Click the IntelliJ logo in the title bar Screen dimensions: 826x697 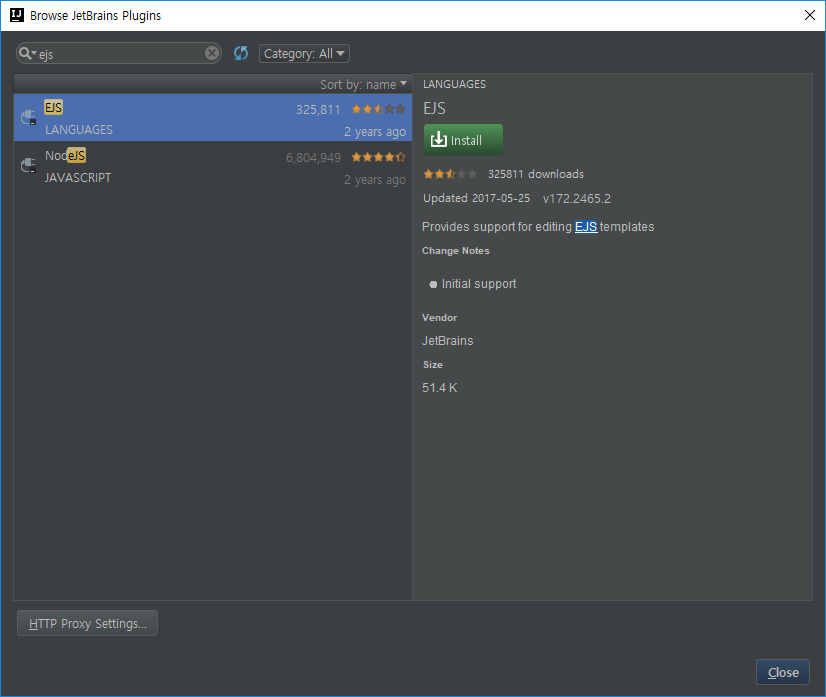coord(17,15)
